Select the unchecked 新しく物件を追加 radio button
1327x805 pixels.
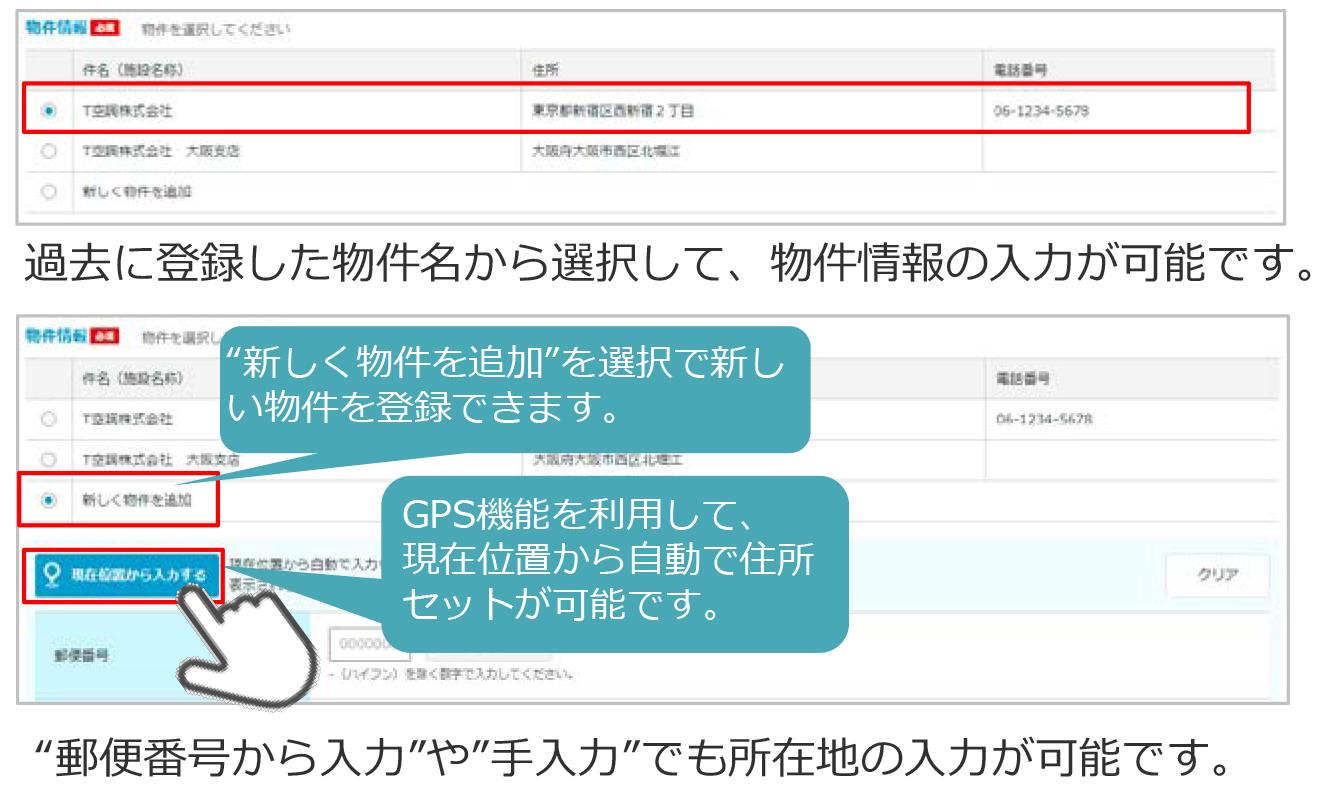(49, 192)
